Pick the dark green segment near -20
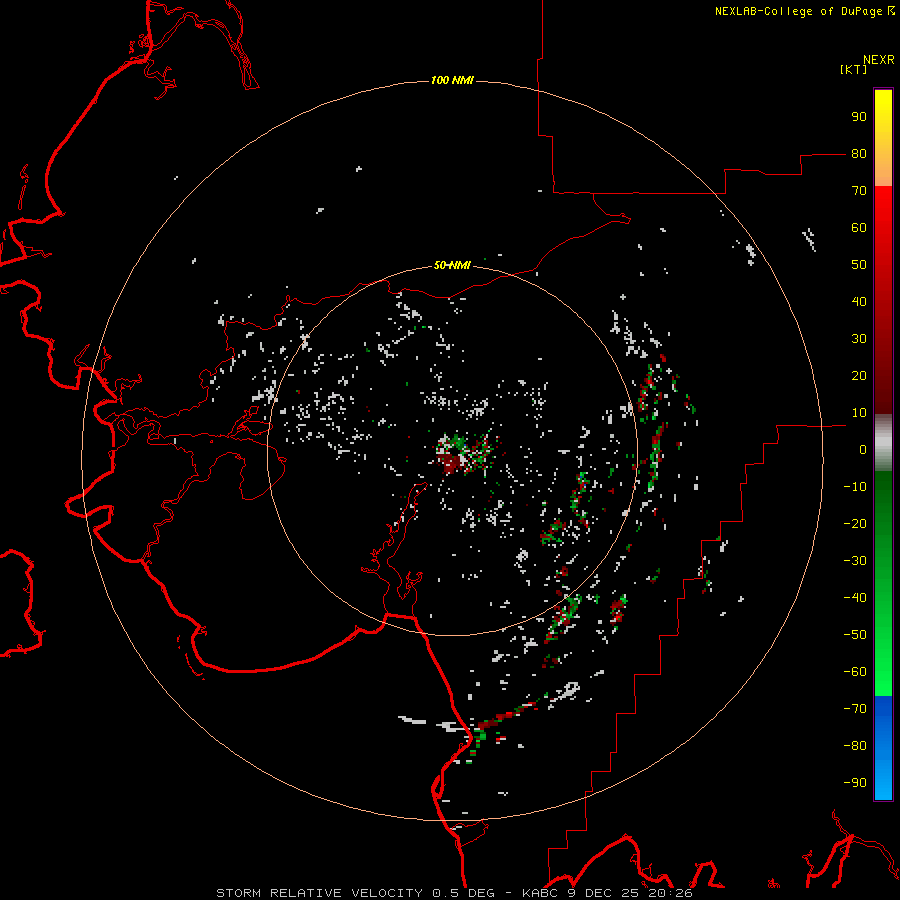The height and width of the screenshot is (900, 900). [883, 524]
